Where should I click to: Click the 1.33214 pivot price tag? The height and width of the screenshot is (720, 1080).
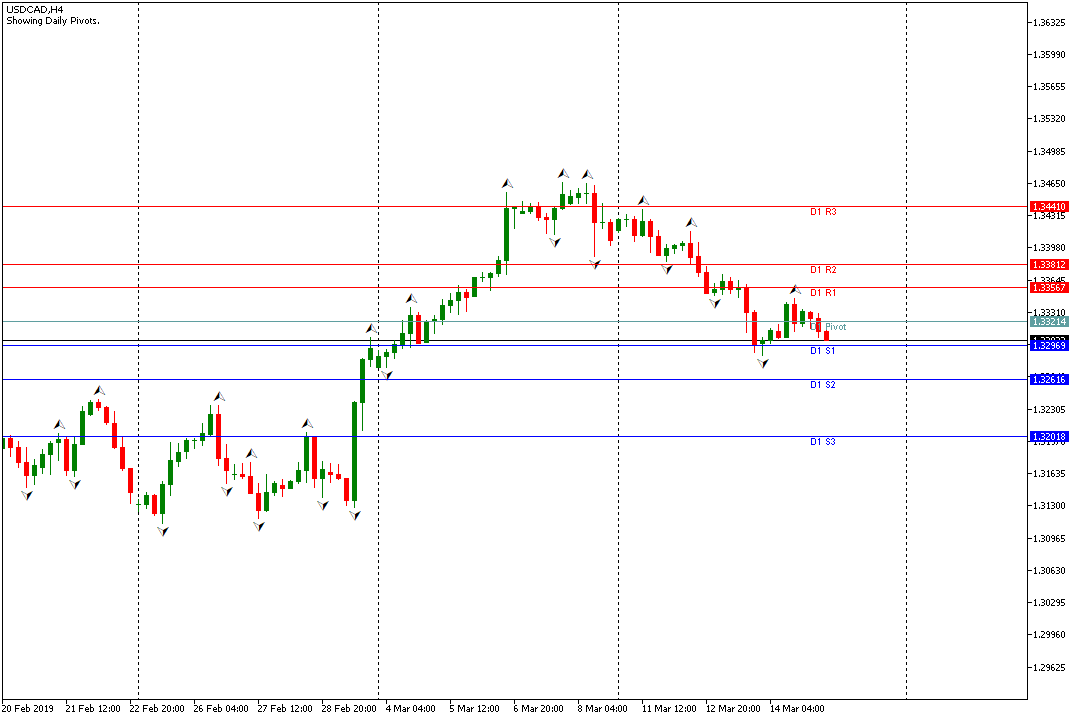[x=1049, y=322]
